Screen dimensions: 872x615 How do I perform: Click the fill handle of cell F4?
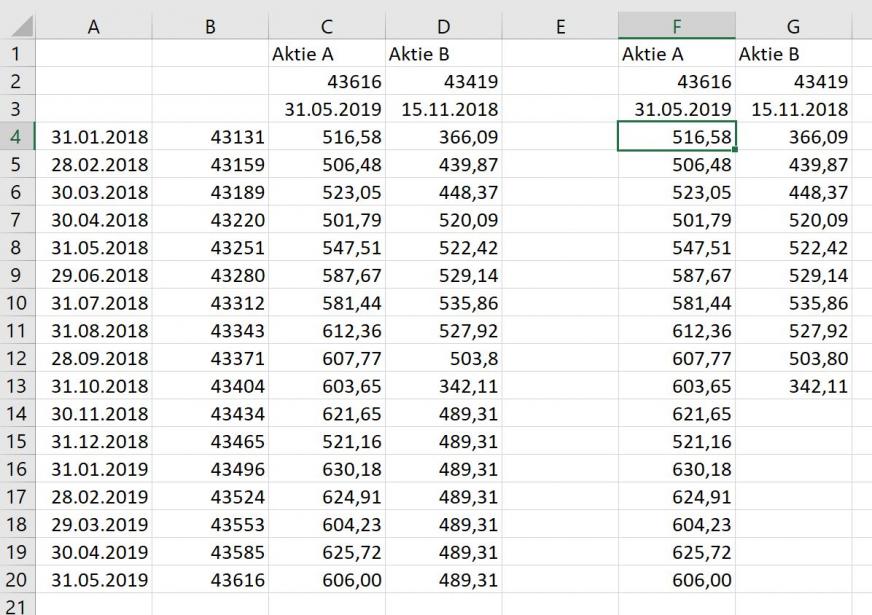735,150
